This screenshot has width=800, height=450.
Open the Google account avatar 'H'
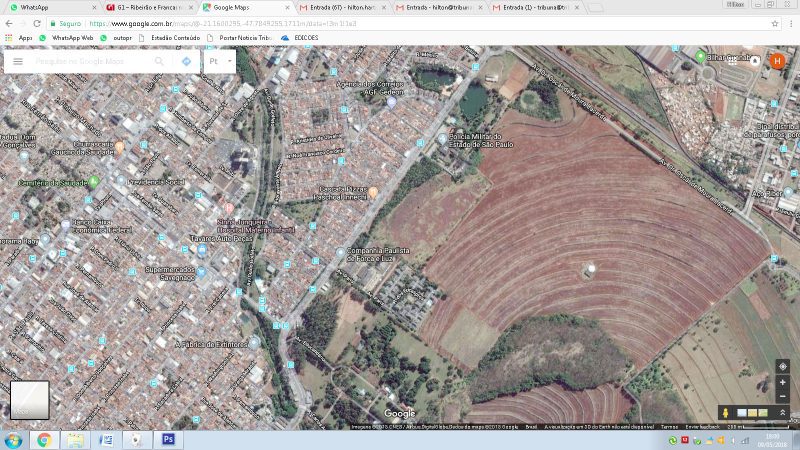tap(777, 60)
